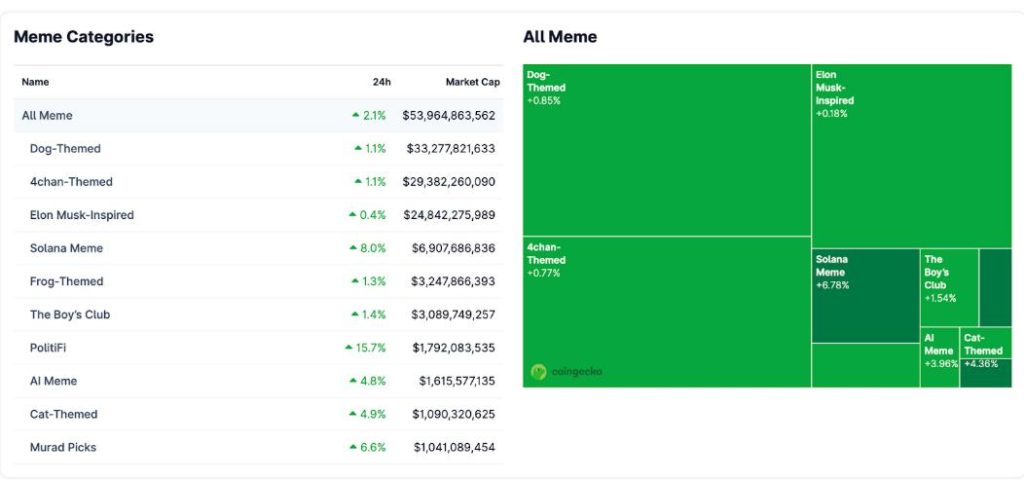Click the up arrow next to Solana Meme 8.0%
The width and height of the screenshot is (1024, 481).
[x=353, y=248]
